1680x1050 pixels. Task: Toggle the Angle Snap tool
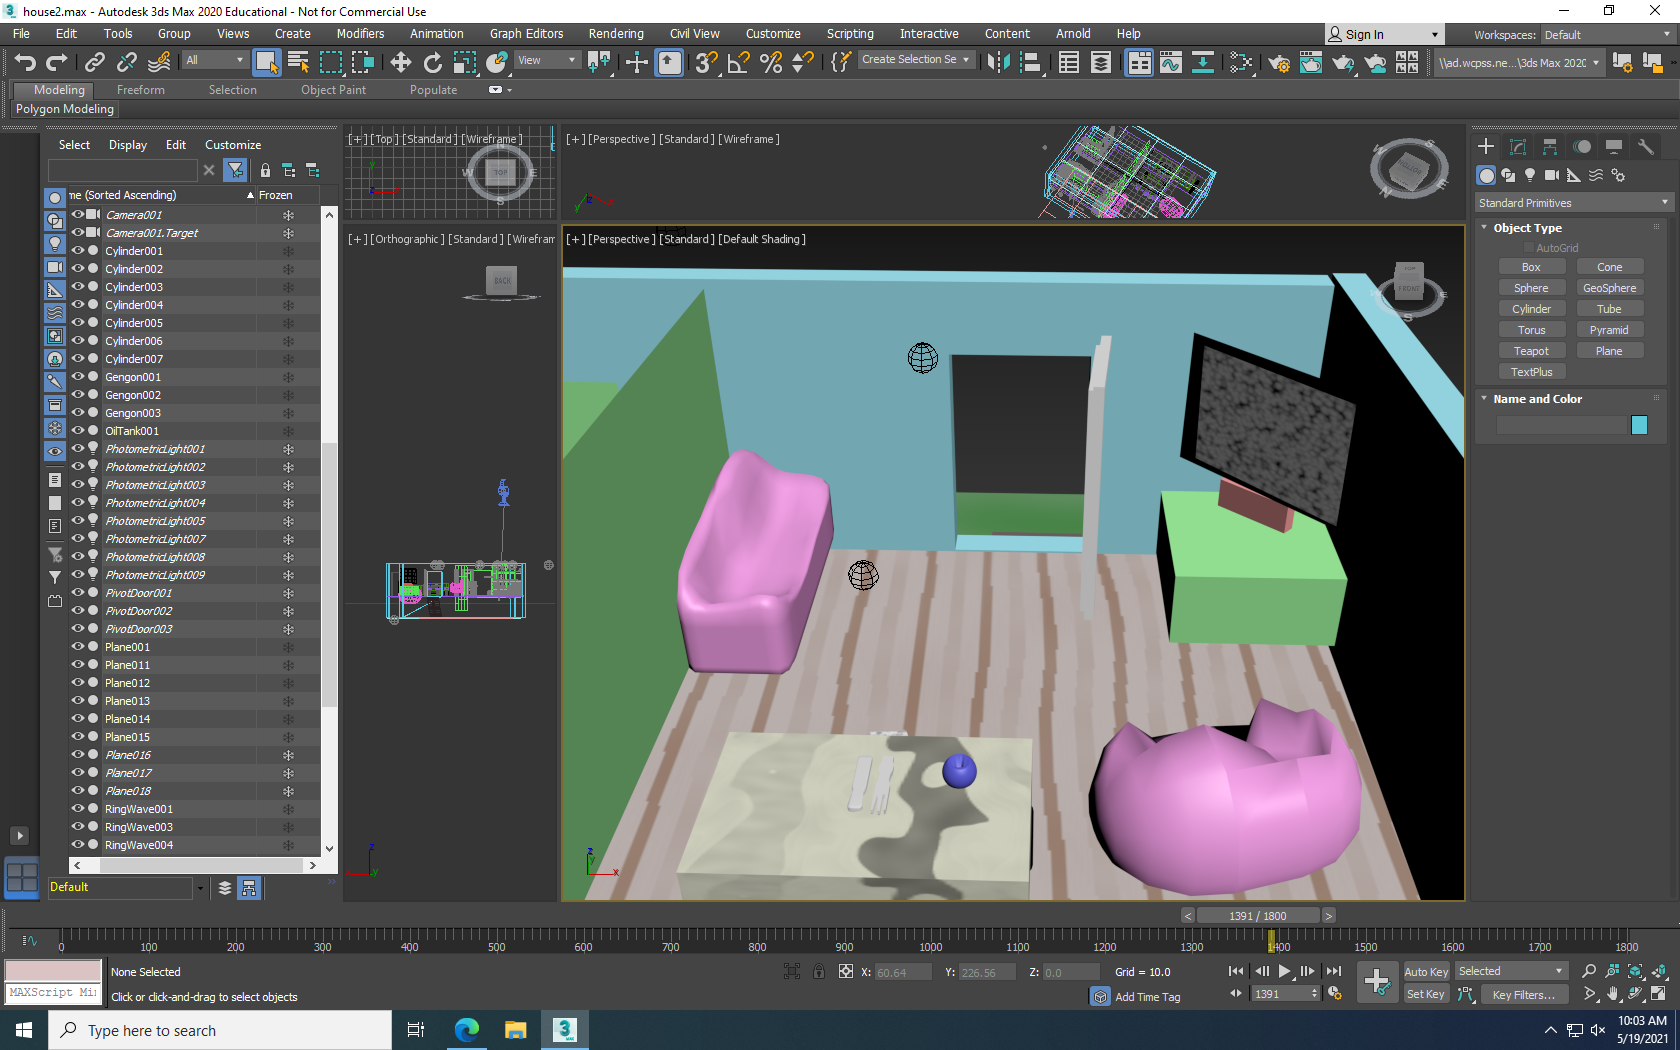pos(738,63)
